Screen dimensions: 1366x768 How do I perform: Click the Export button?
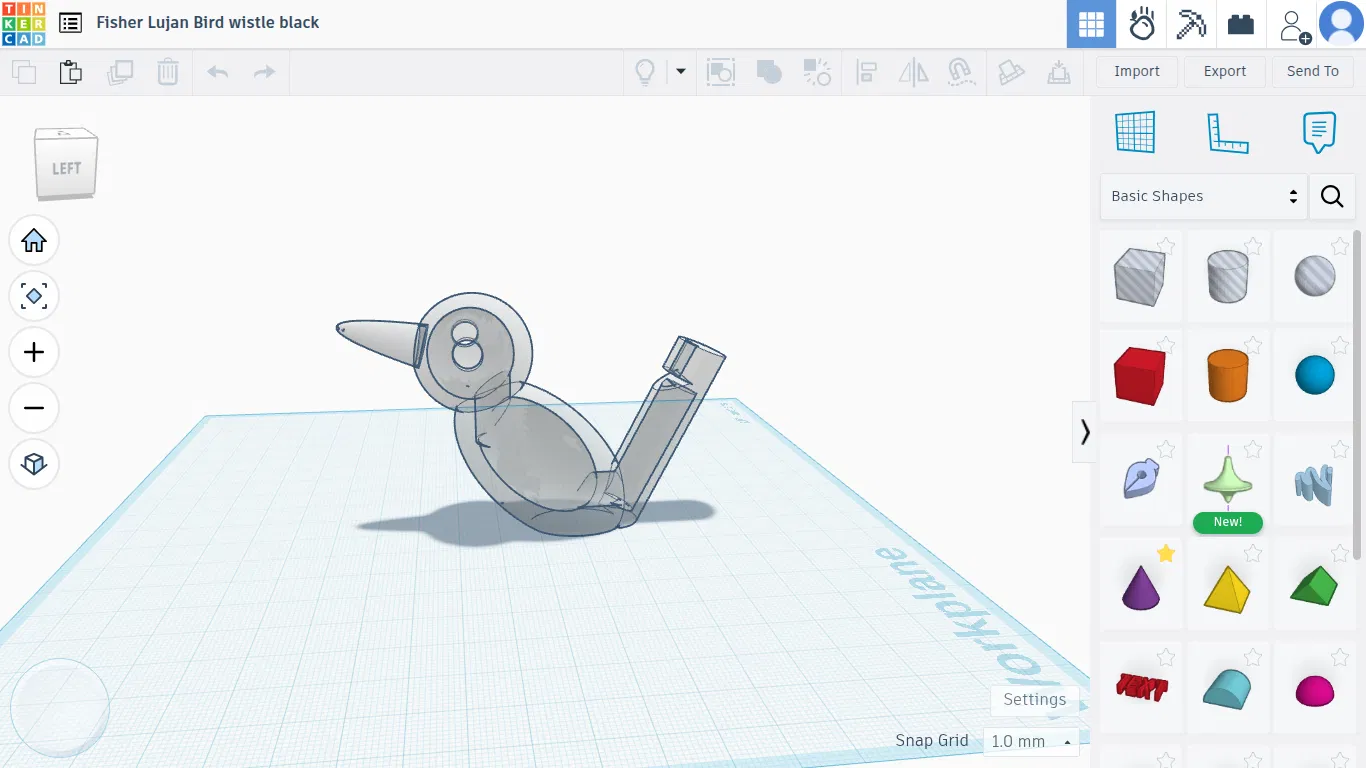(x=1225, y=71)
